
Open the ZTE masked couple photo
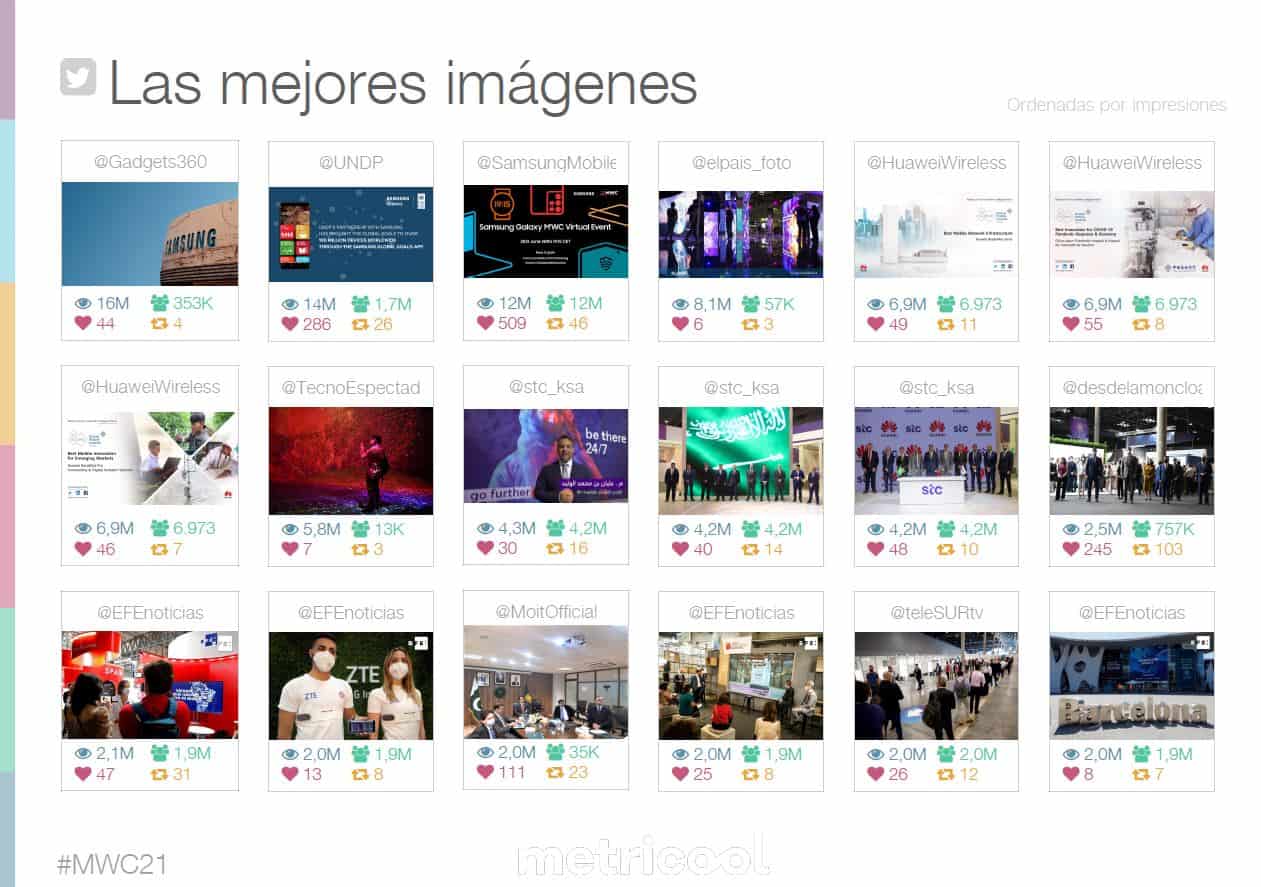(x=351, y=685)
